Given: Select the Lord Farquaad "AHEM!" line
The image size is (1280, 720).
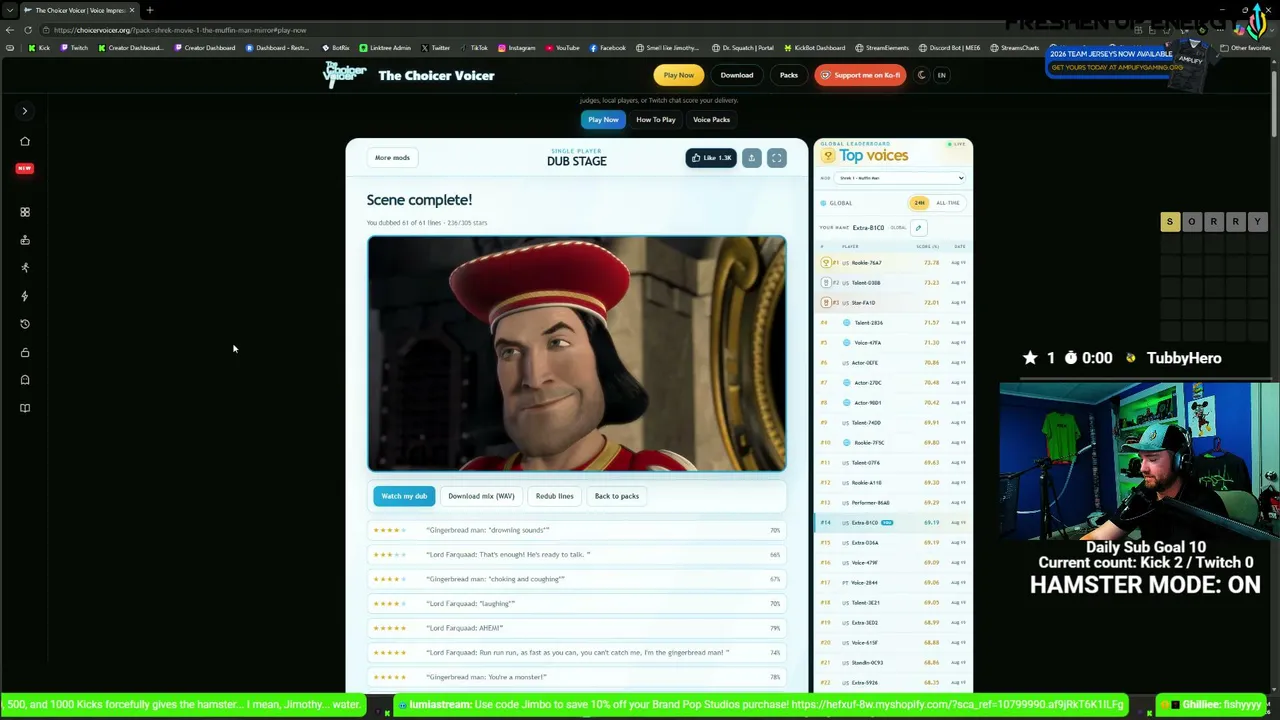Looking at the screenshot, I should (x=577, y=628).
